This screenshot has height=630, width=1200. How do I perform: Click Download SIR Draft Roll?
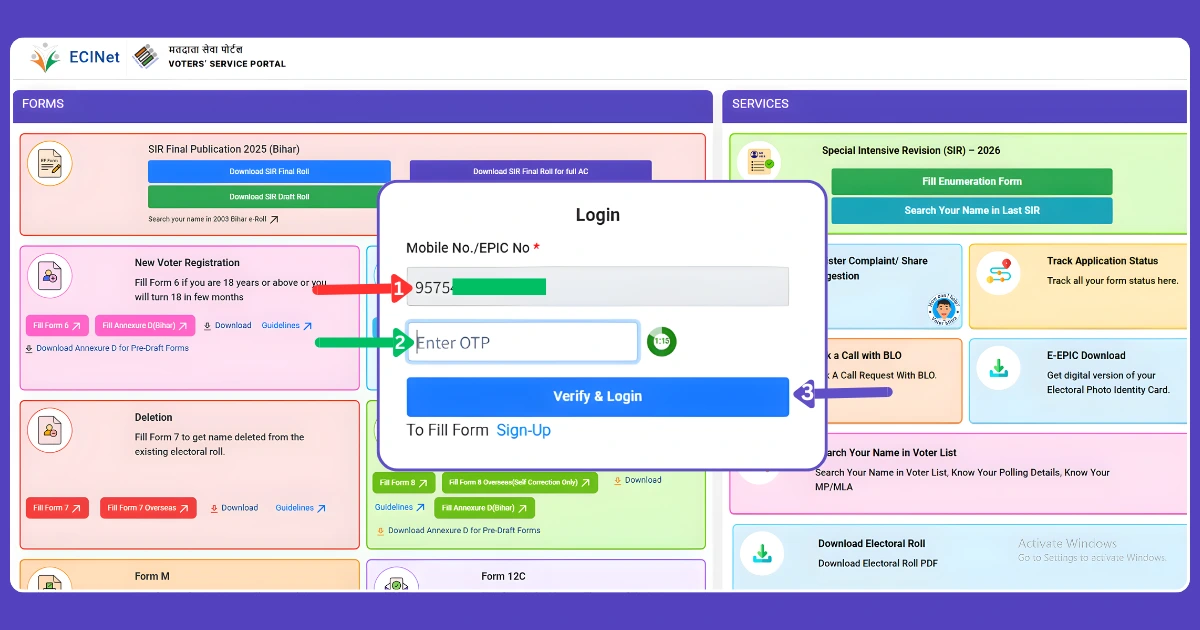coord(270,196)
